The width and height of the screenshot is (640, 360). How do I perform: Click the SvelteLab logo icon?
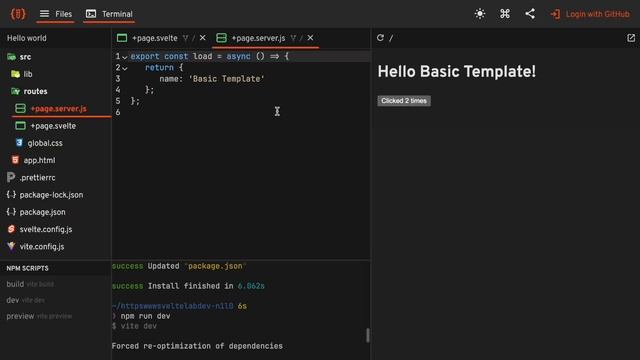pos(18,14)
